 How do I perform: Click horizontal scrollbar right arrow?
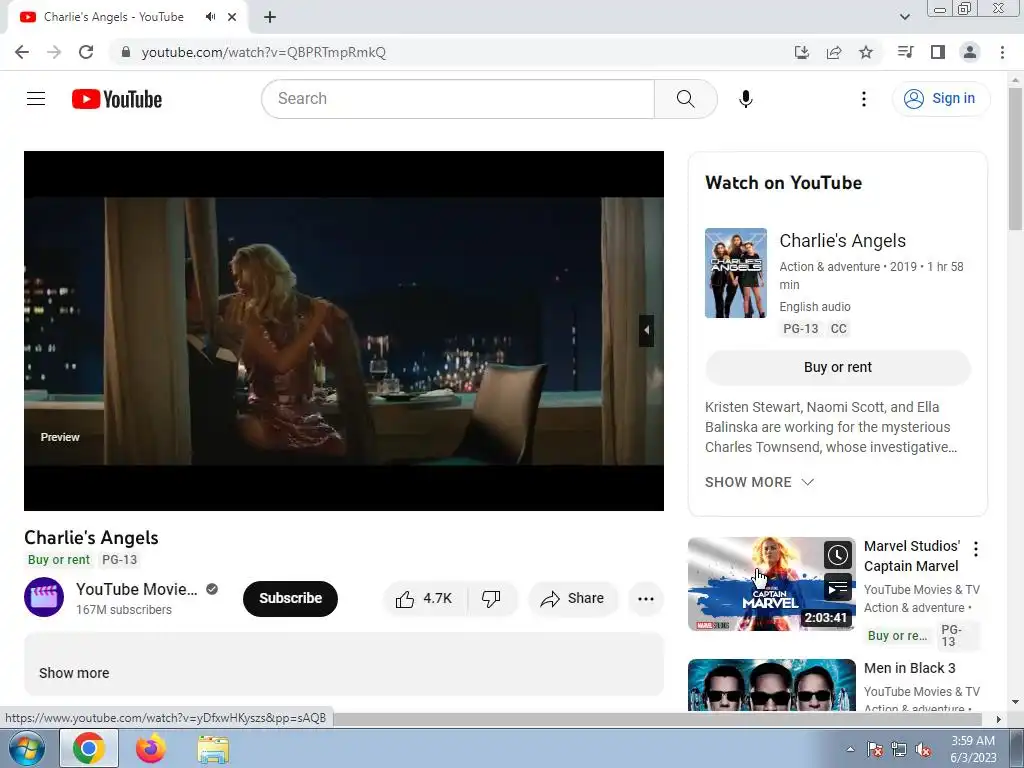[x=998, y=719]
